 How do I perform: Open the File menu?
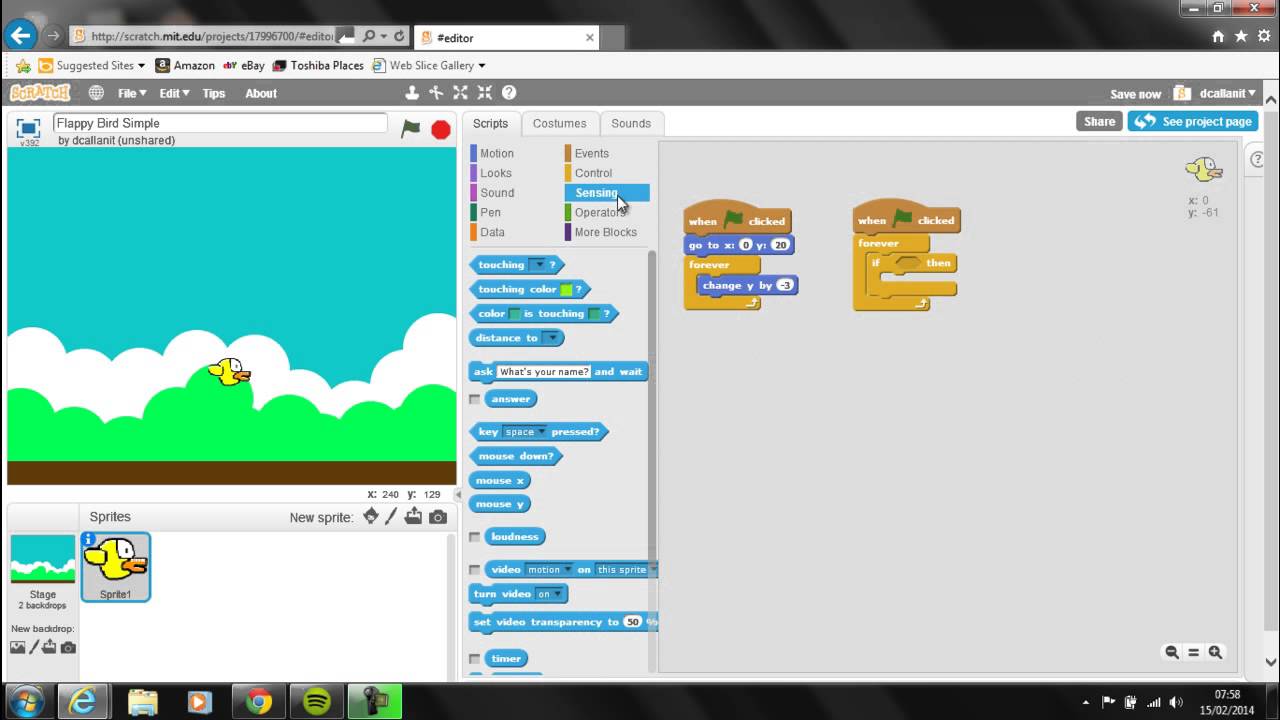(x=132, y=93)
